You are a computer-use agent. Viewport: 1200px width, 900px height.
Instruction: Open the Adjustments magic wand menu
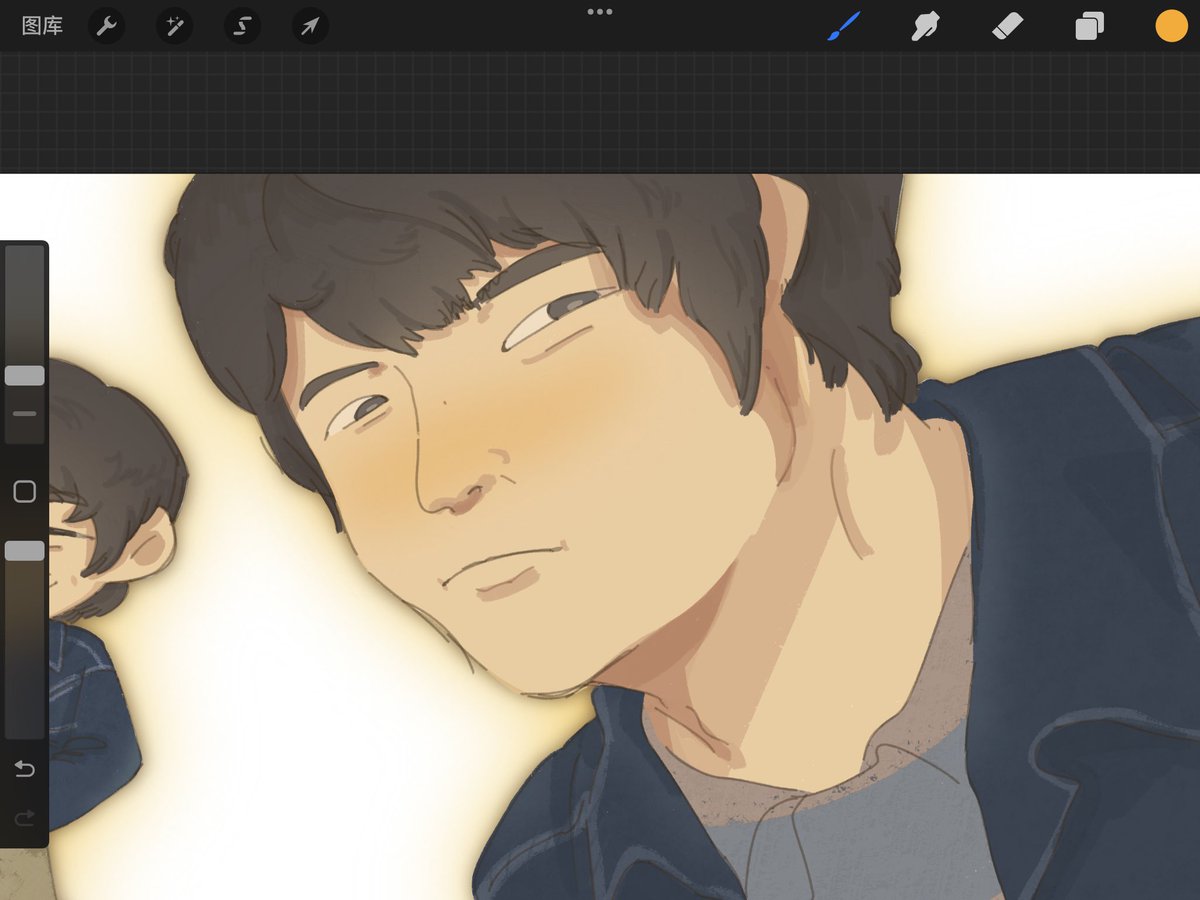pos(174,26)
